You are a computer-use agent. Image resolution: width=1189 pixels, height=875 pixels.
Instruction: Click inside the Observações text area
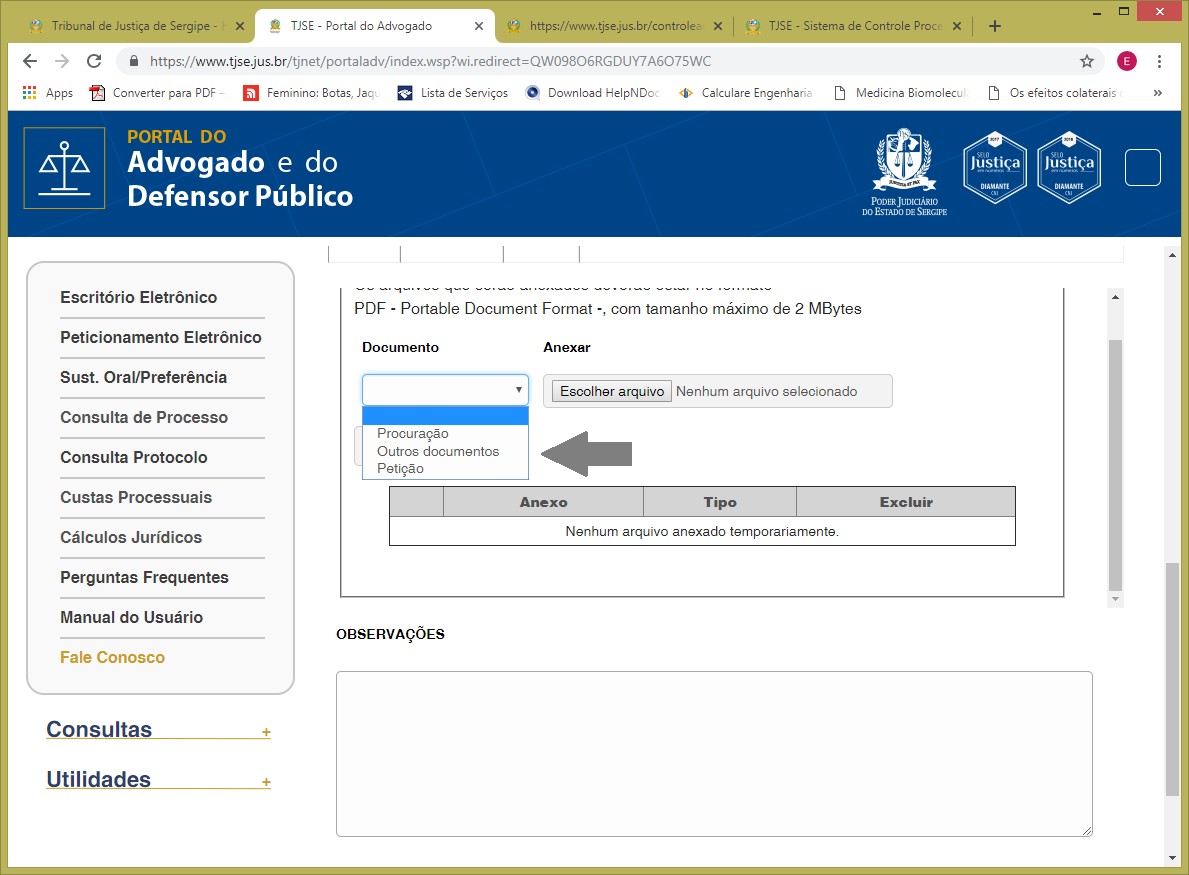click(713, 753)
